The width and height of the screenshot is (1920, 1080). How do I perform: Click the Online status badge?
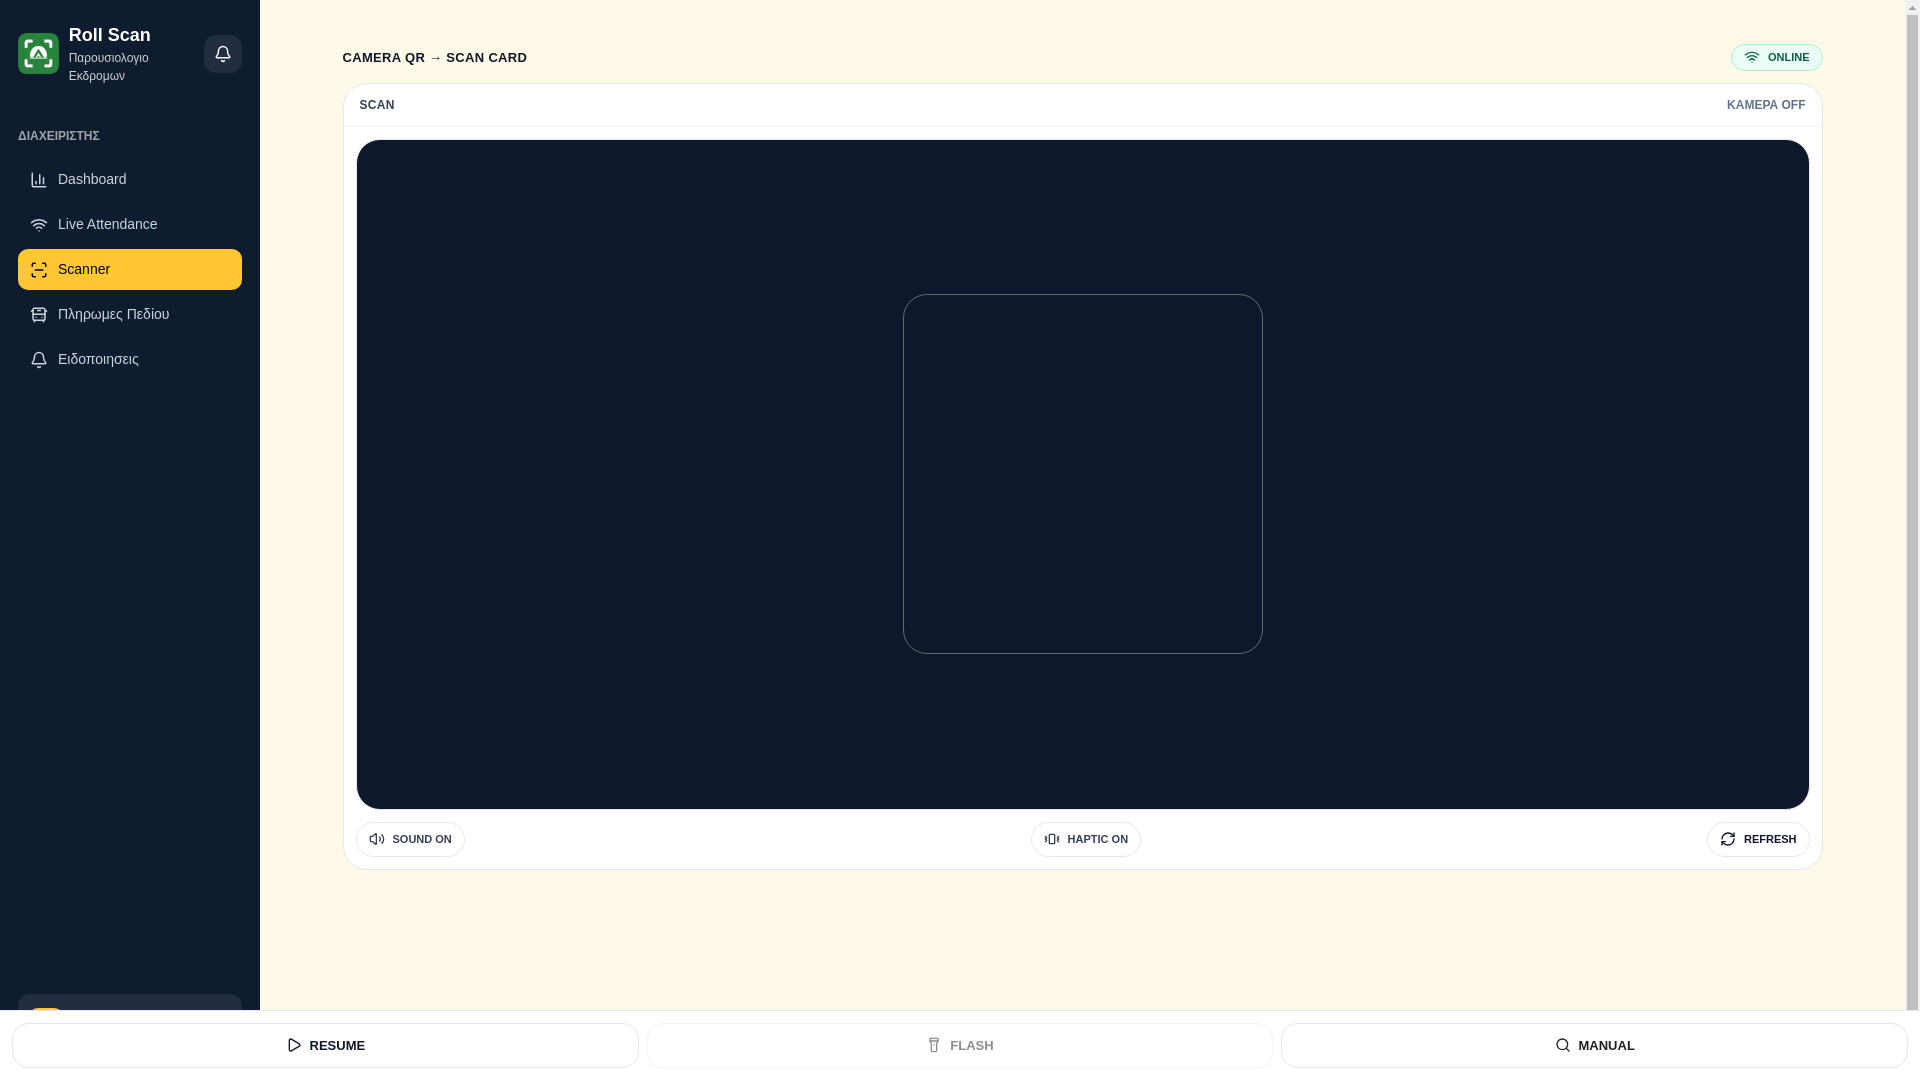[x=1777, y=57]
